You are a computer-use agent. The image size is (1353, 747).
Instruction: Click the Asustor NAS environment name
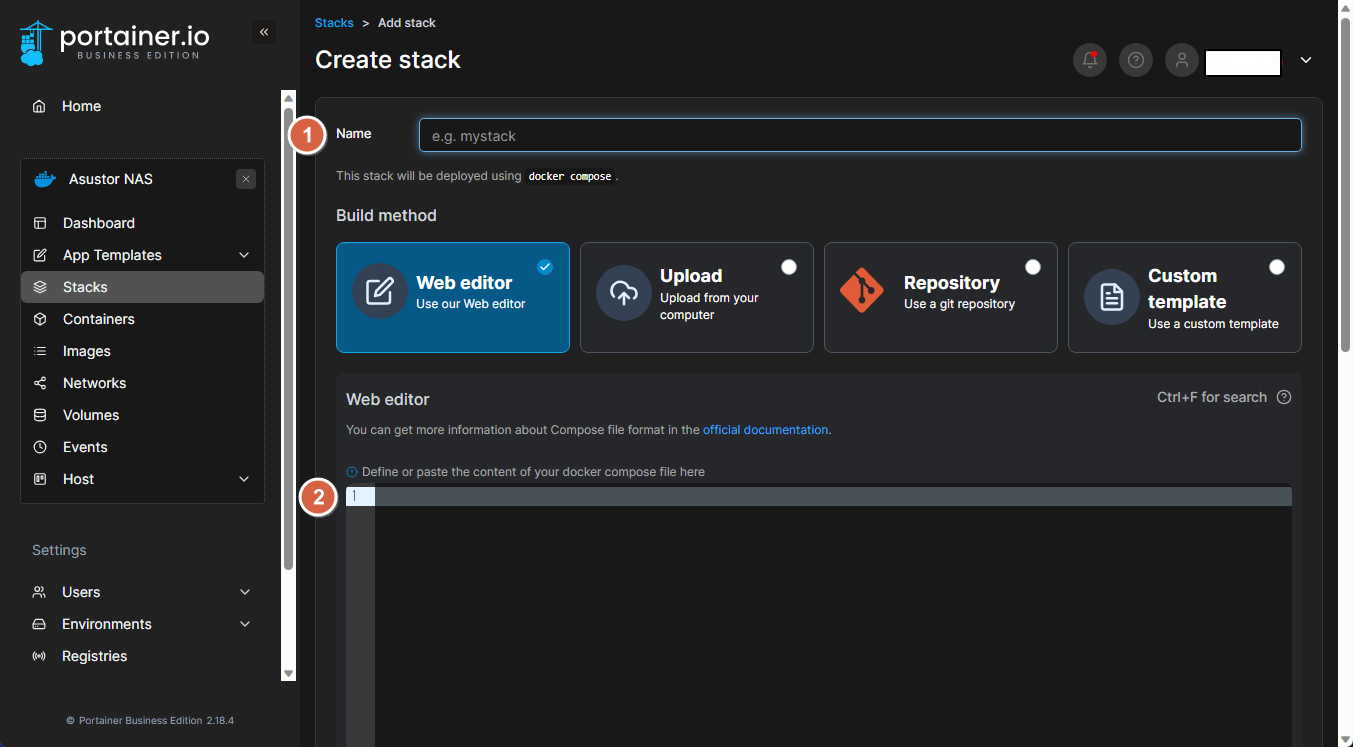click(x=111, y=179)
